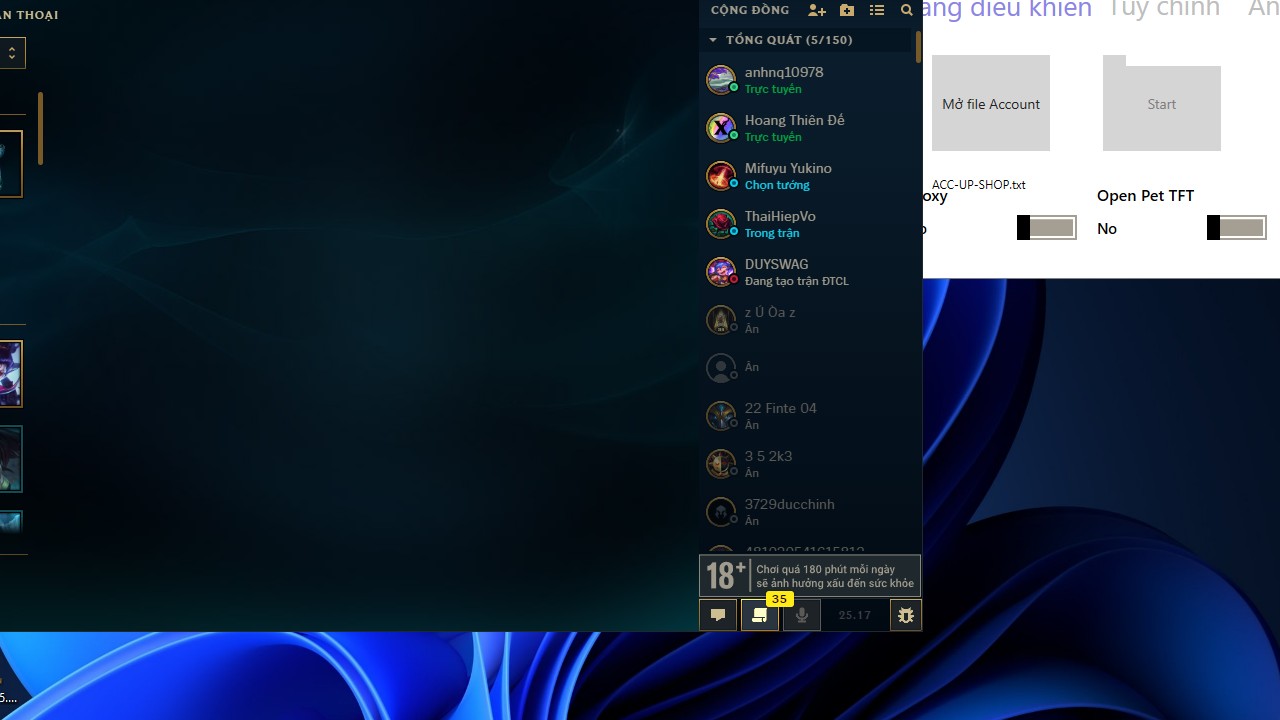This screenshot has width=1280, height=720.
Task: Click the bug report icon
Action: (905, 615)
